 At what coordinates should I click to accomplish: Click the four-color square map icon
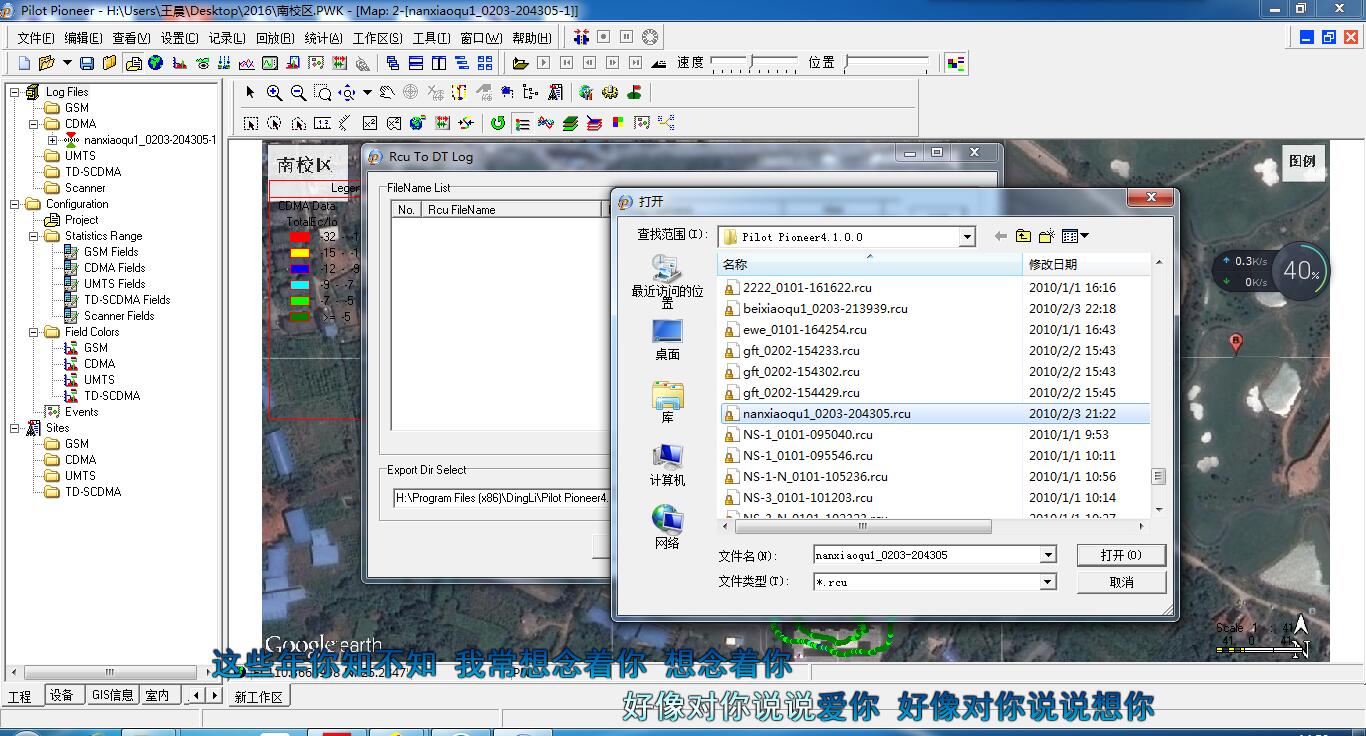point(618,123)
